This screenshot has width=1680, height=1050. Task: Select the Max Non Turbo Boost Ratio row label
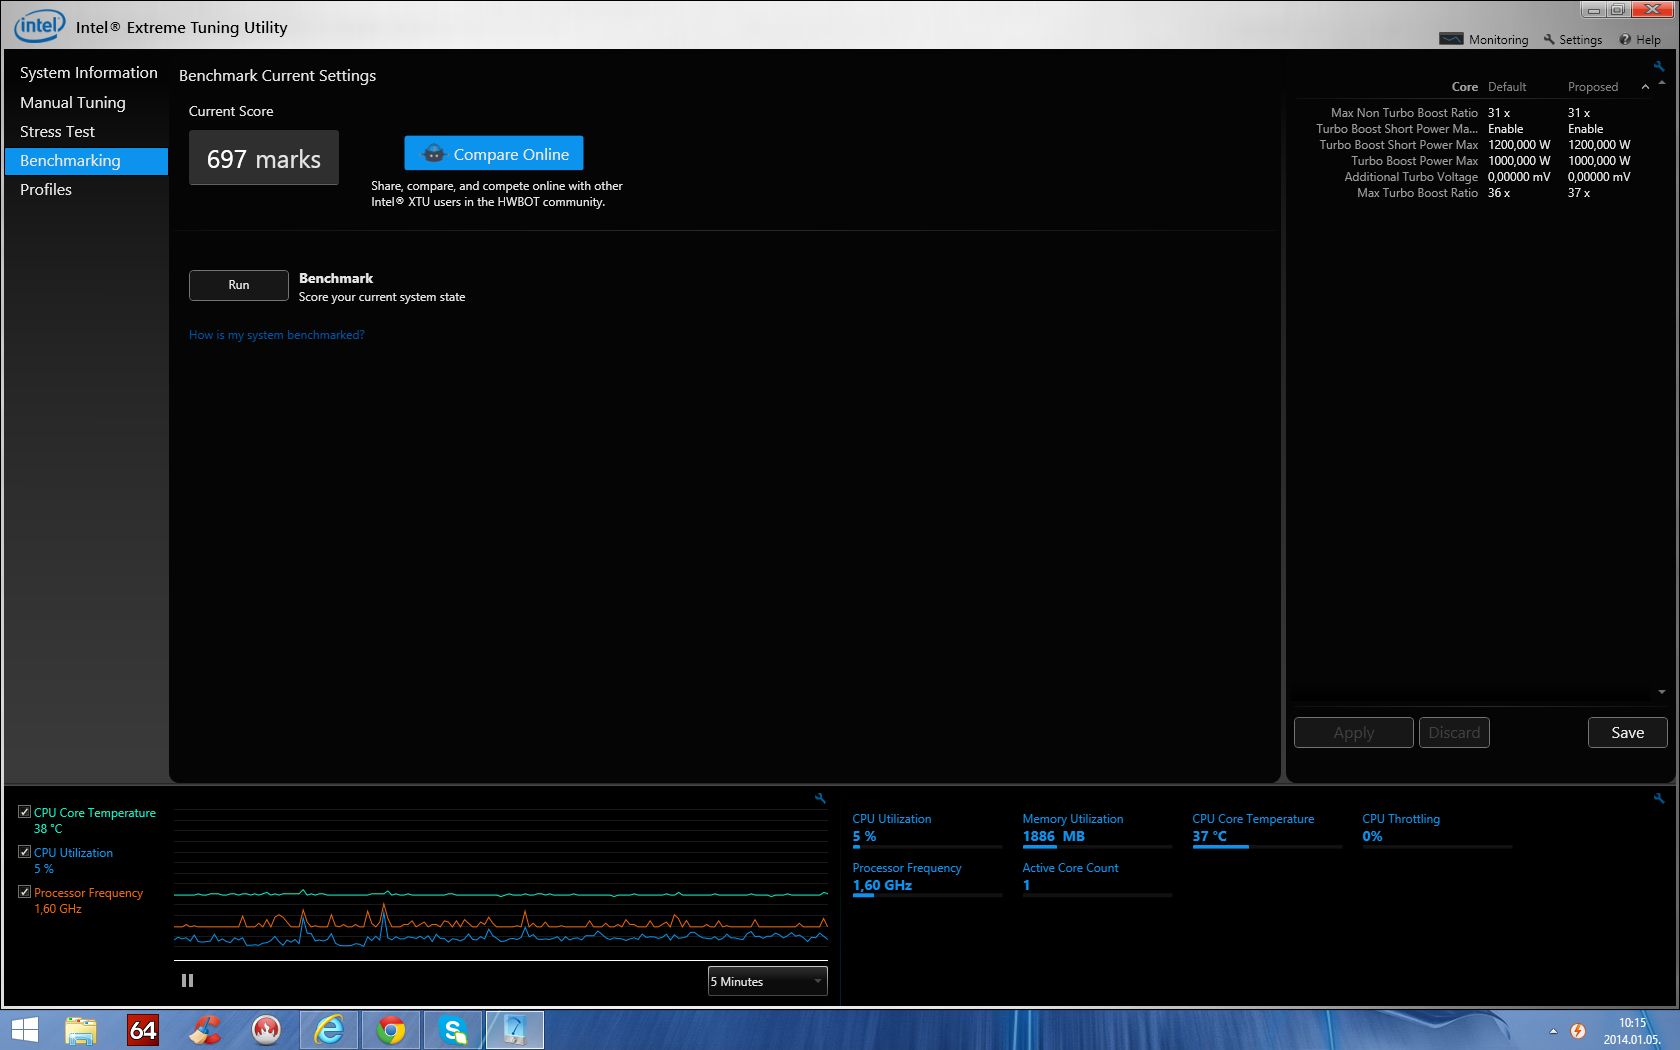pyautogui.click(x=1404, y=113)
